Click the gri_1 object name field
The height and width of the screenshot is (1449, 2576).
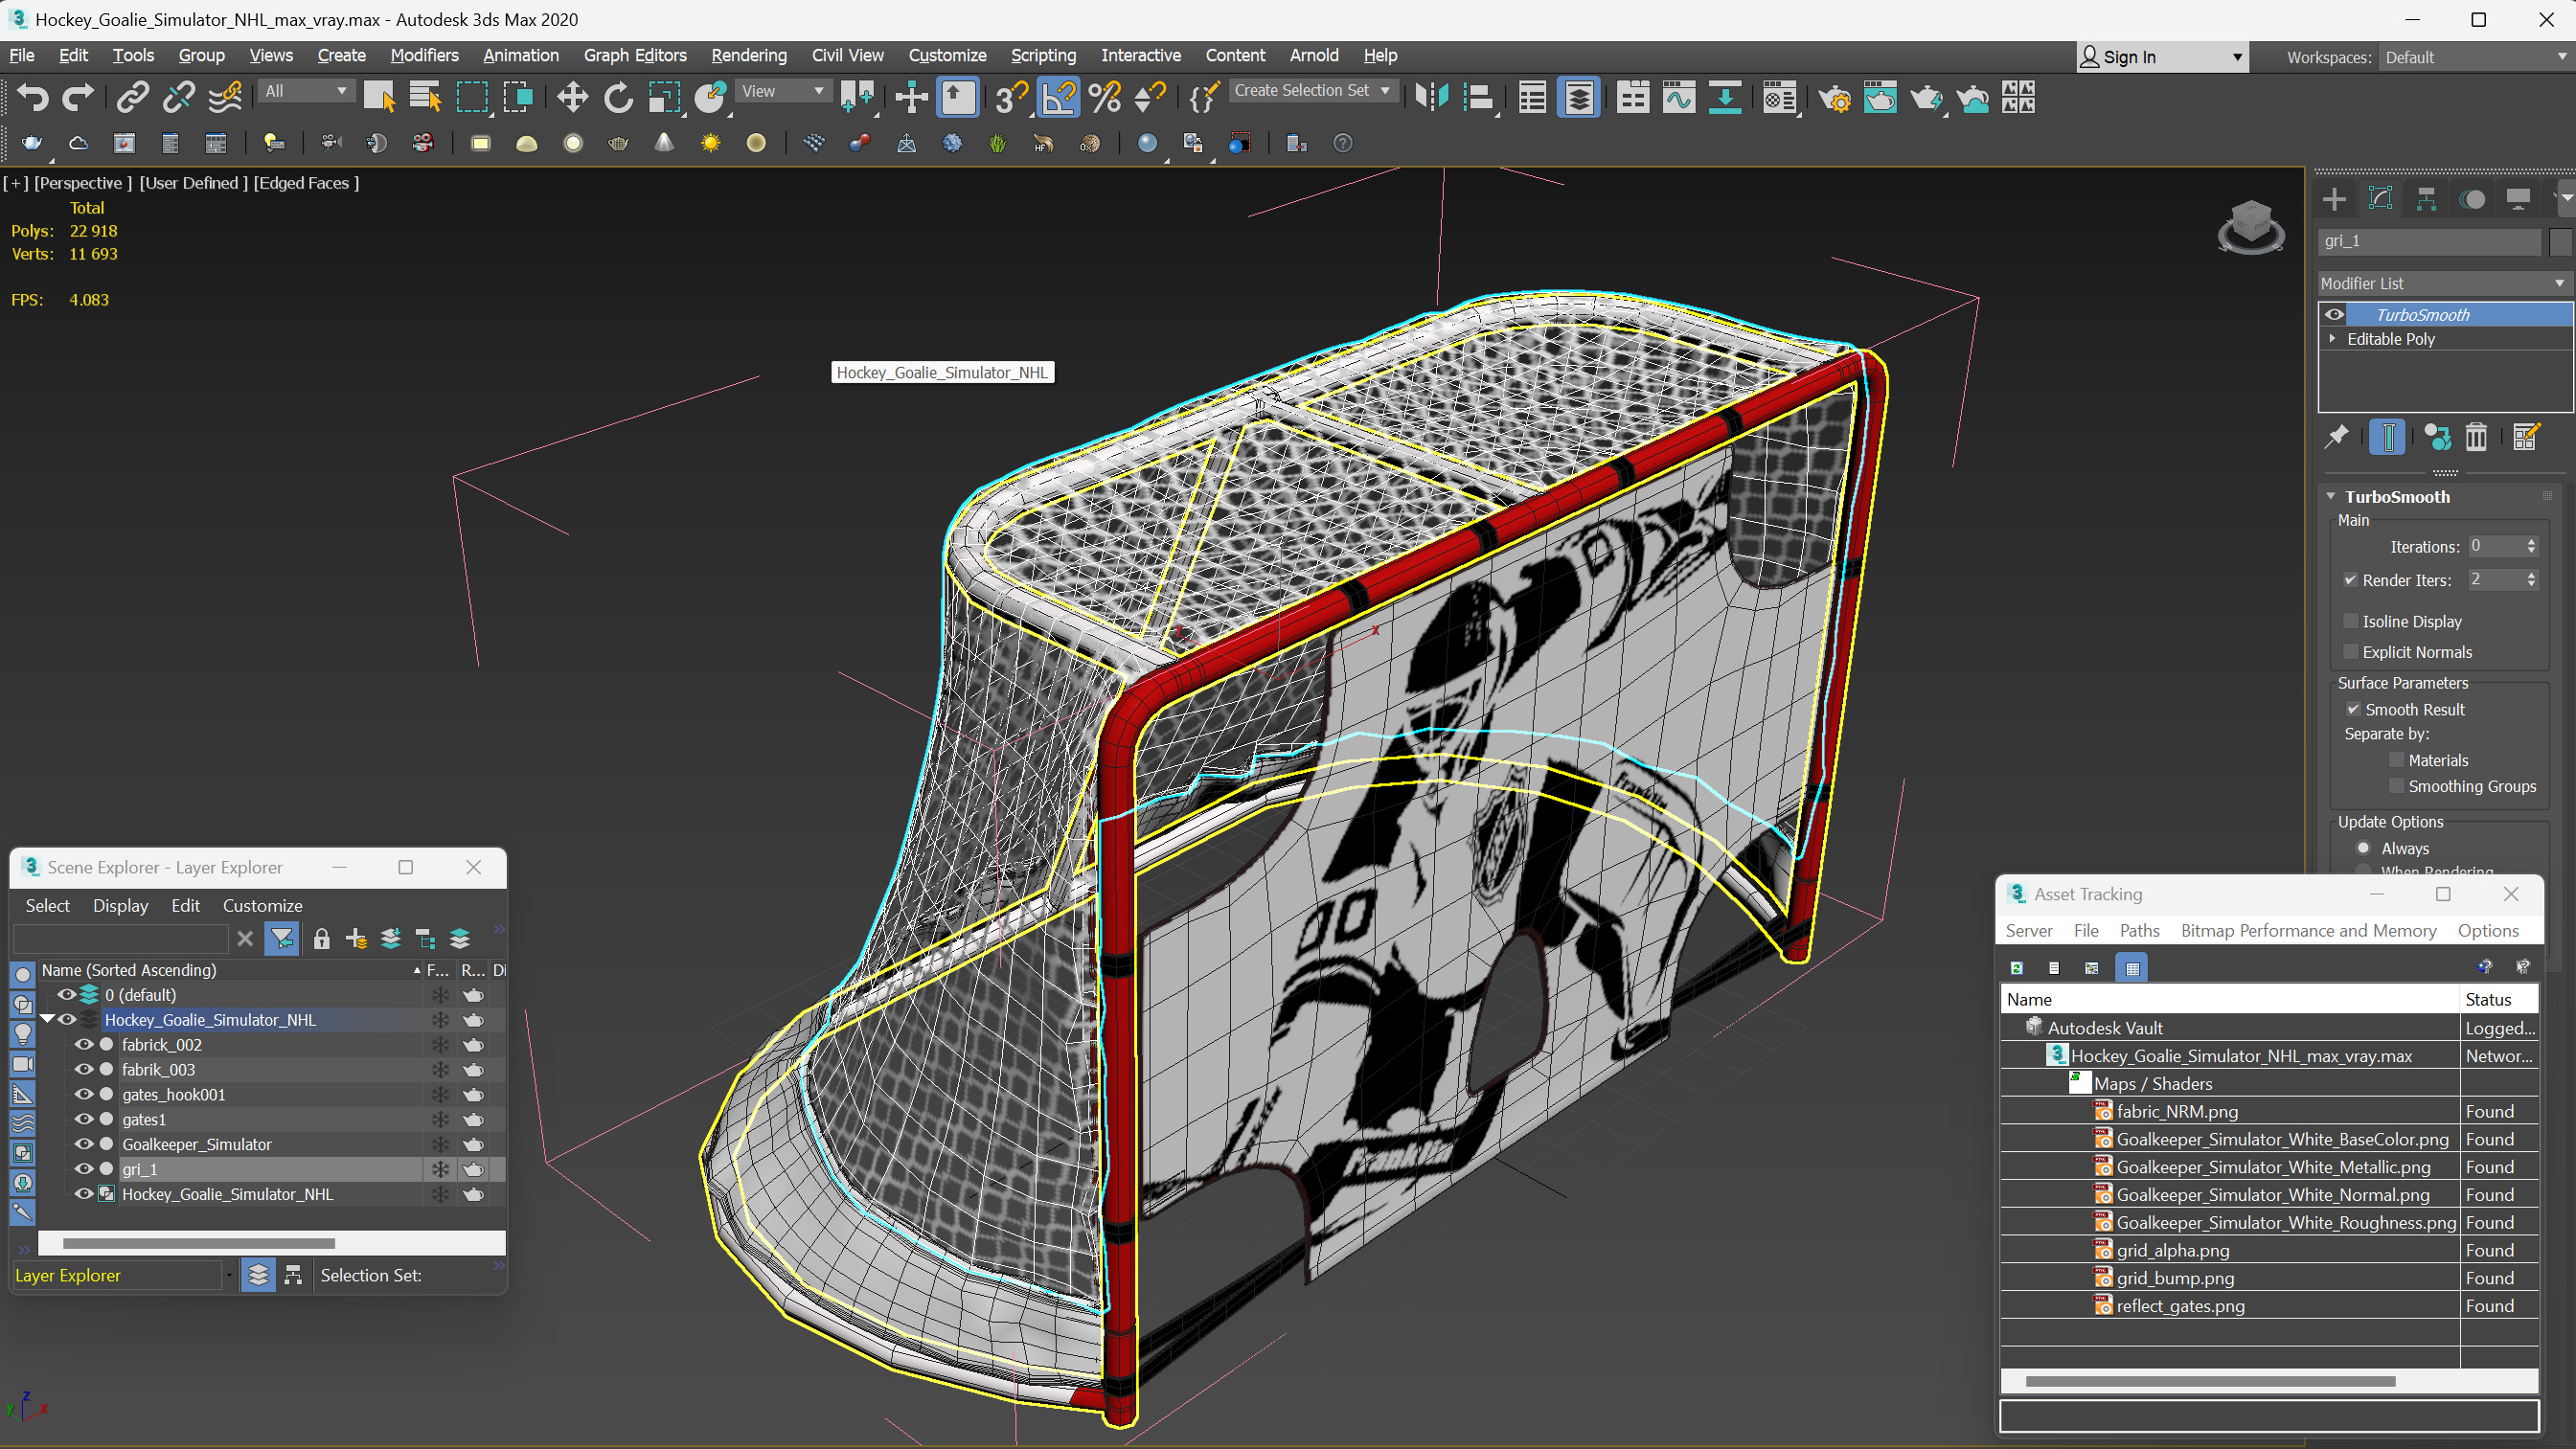[2430, 241]
